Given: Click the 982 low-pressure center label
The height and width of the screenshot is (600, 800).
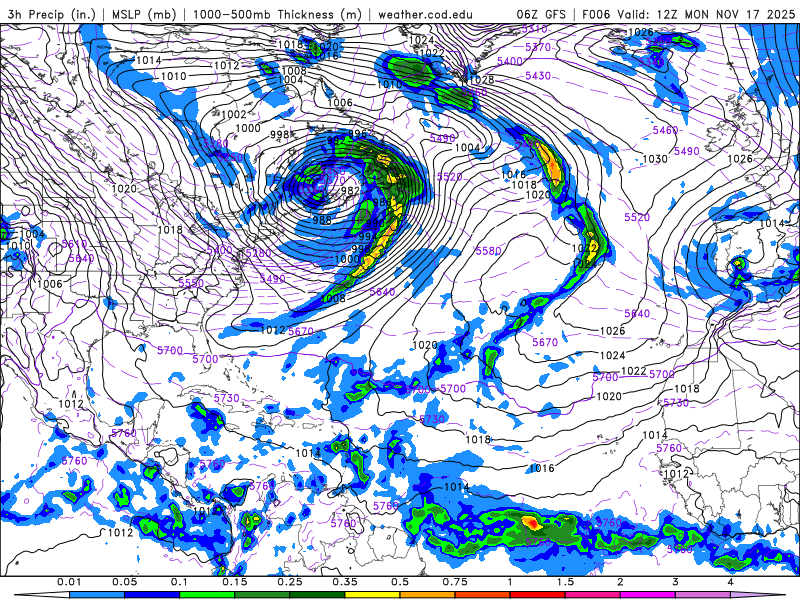Looking at the screenshot, I should click(351, 190).
